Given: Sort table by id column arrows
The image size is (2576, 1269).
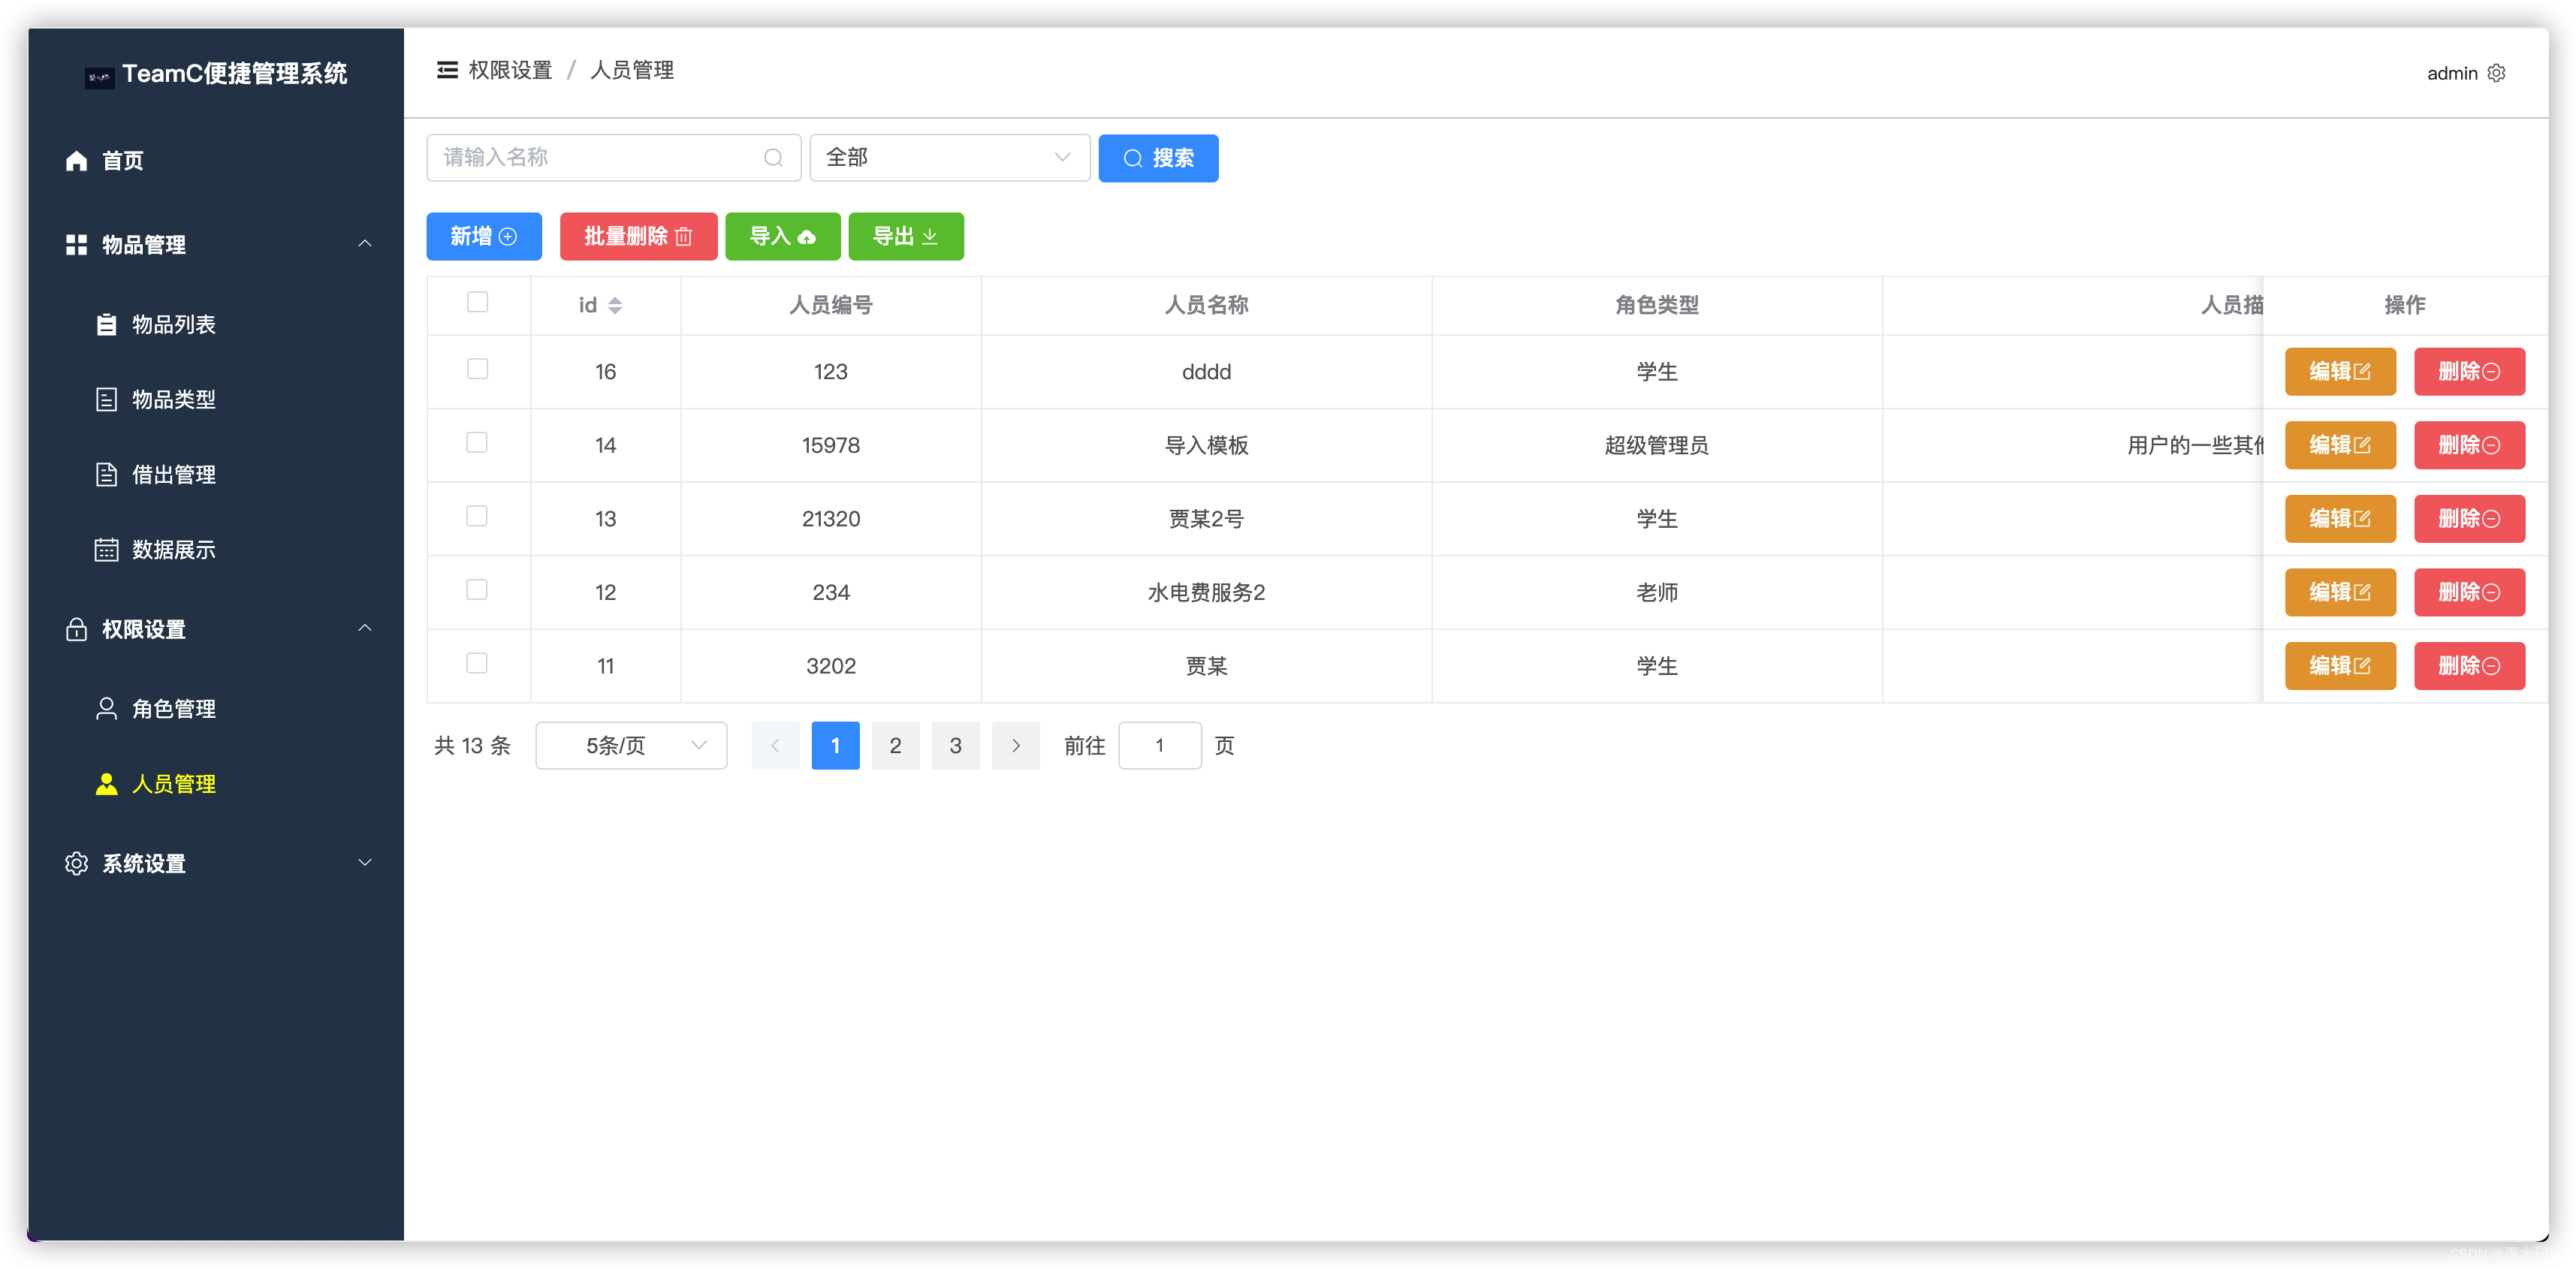Looking at the screenshot, I should [x=615, y=306].
